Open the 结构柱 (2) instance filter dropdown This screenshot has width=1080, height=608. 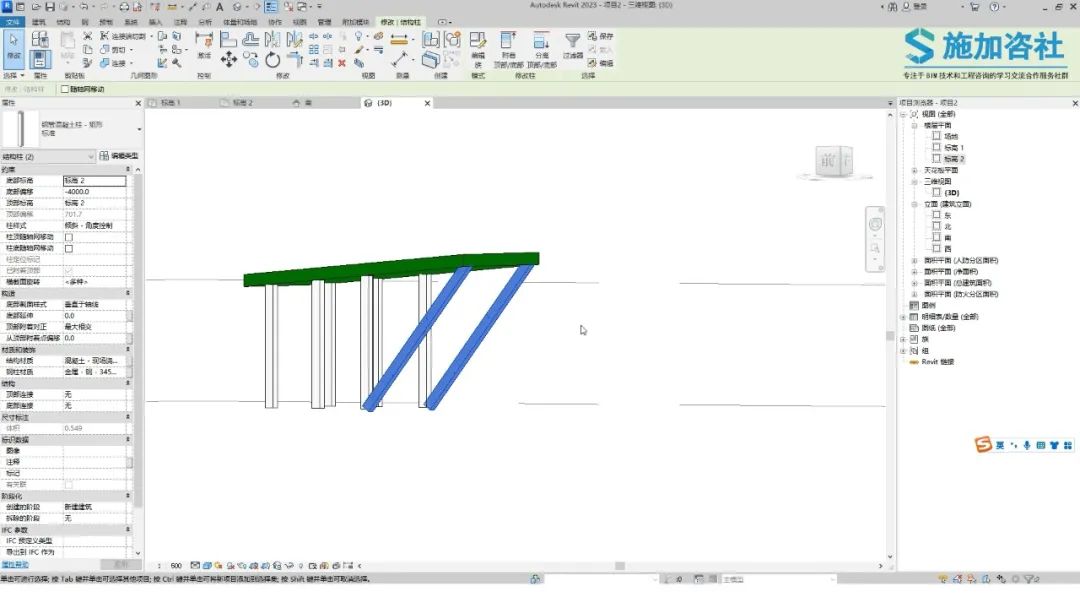pyautogui.click(x=48, y=156)
